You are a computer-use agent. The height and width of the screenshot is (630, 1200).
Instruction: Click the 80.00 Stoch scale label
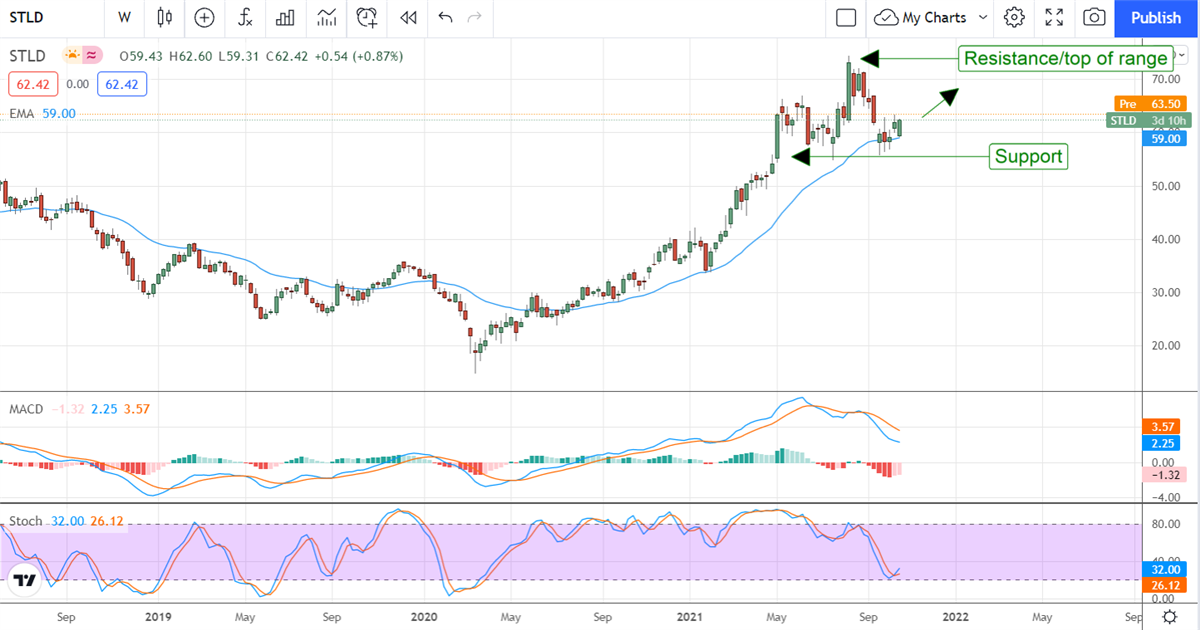pyautogui.click(x=1165, y=523)
